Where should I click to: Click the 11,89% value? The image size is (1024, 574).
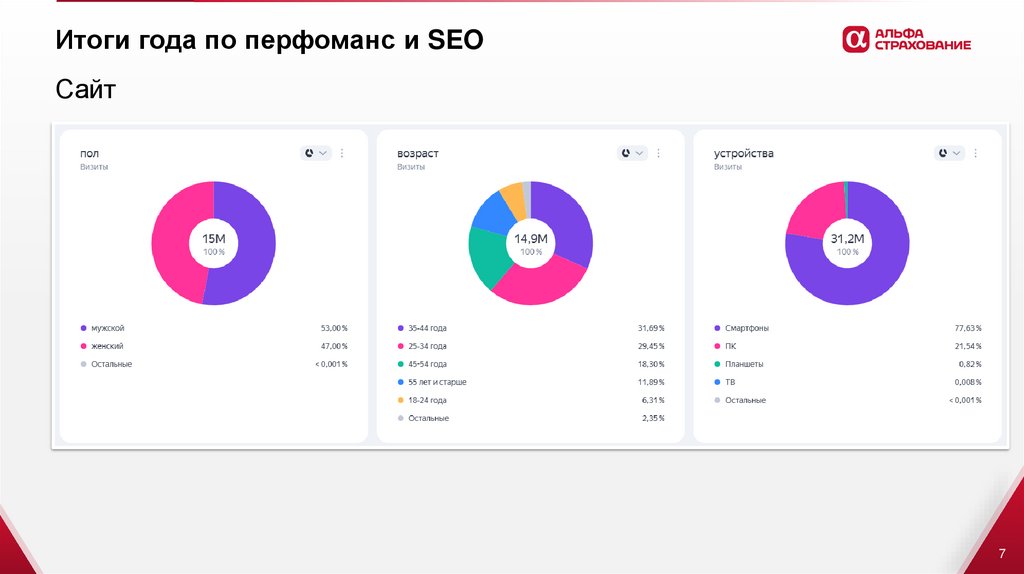[651, 382]
